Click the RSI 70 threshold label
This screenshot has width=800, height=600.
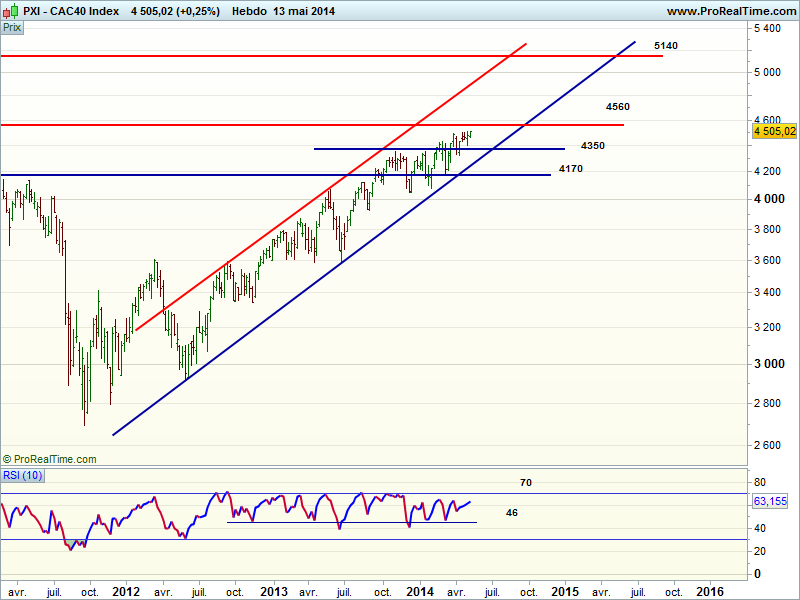525,482
